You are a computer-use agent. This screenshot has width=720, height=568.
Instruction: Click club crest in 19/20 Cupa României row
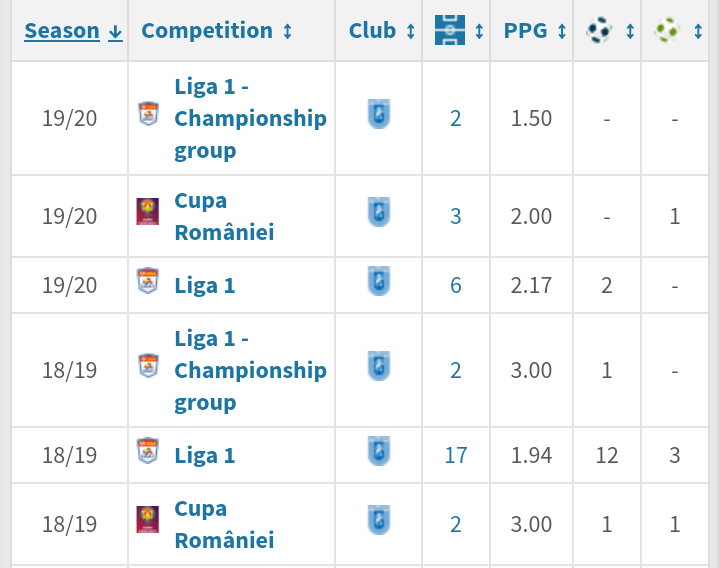click(x=379, y=212)
